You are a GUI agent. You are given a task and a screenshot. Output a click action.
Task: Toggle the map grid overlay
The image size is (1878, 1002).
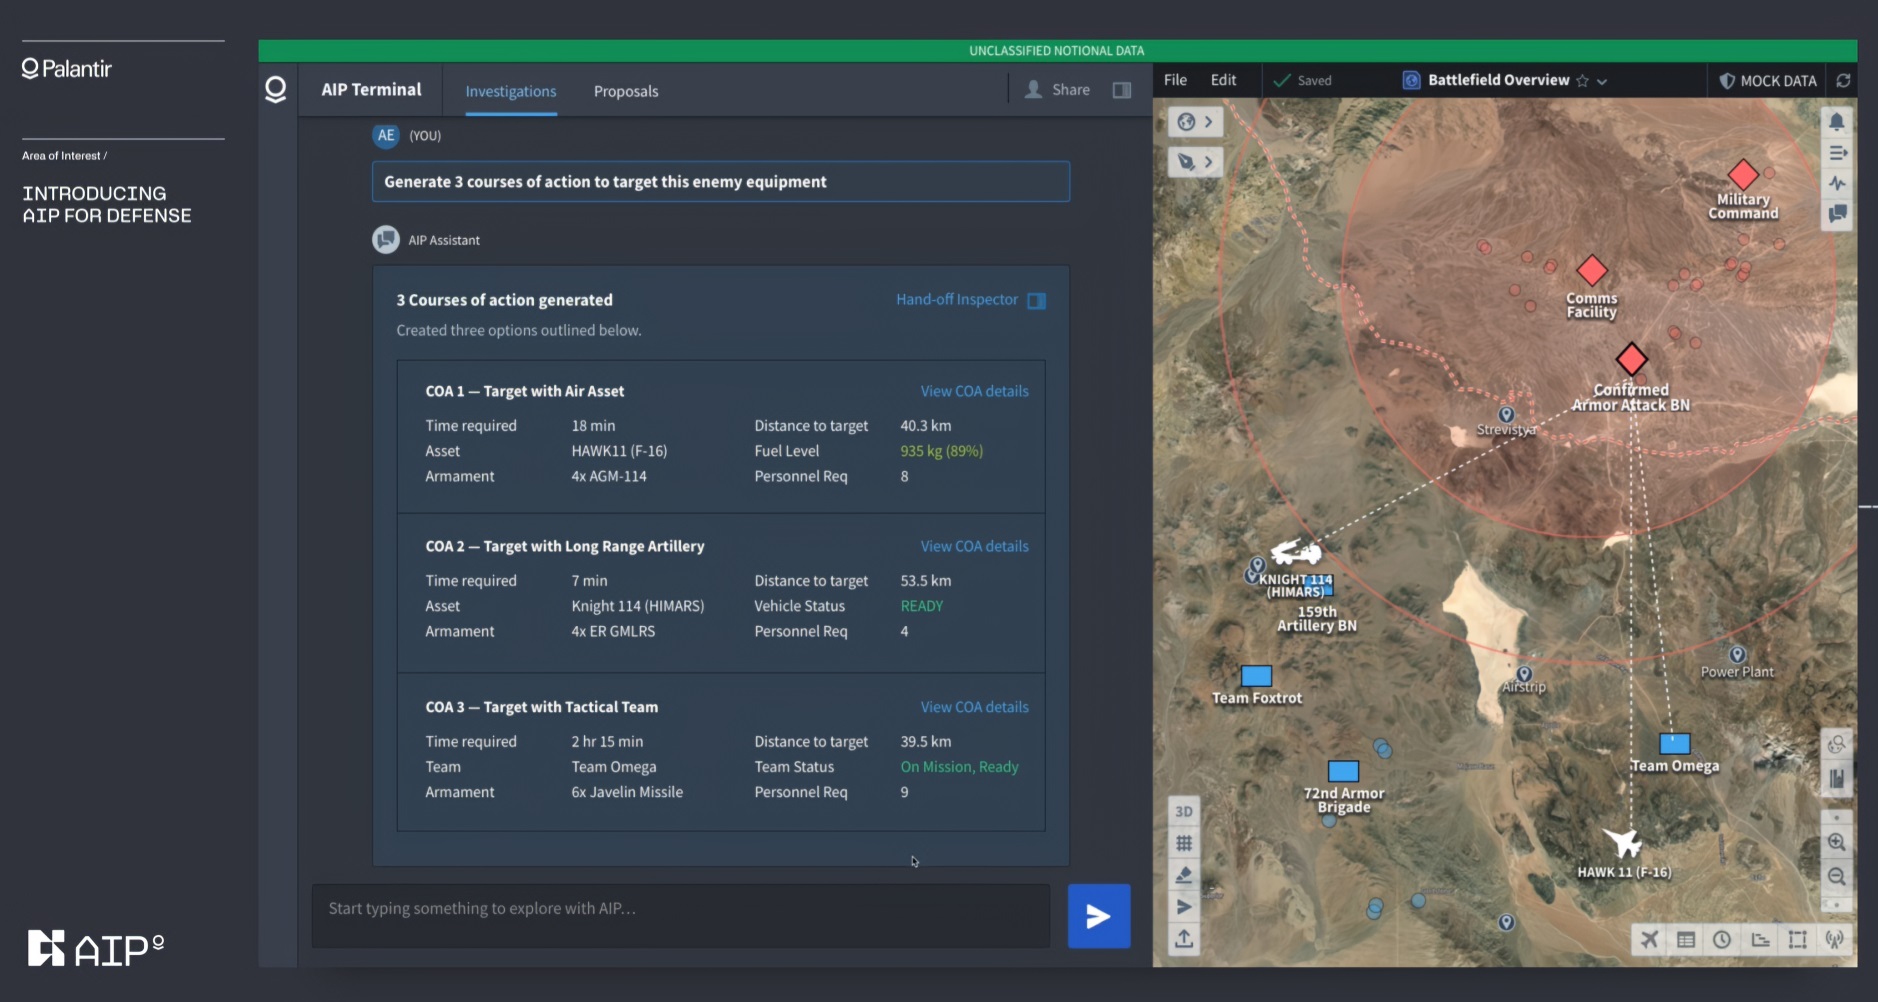click(x=1184, y=843)
